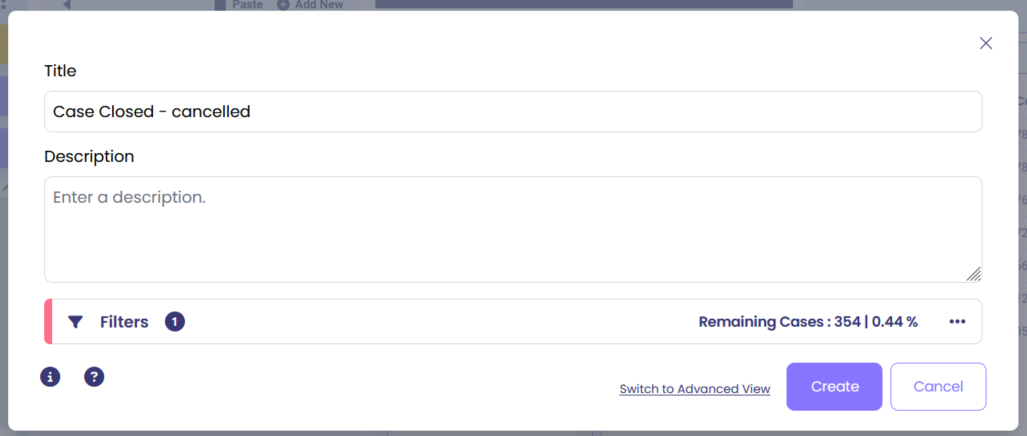1027x436 pixels.
Task: Open the info icon at bottom left
Action: pos(50,377)
